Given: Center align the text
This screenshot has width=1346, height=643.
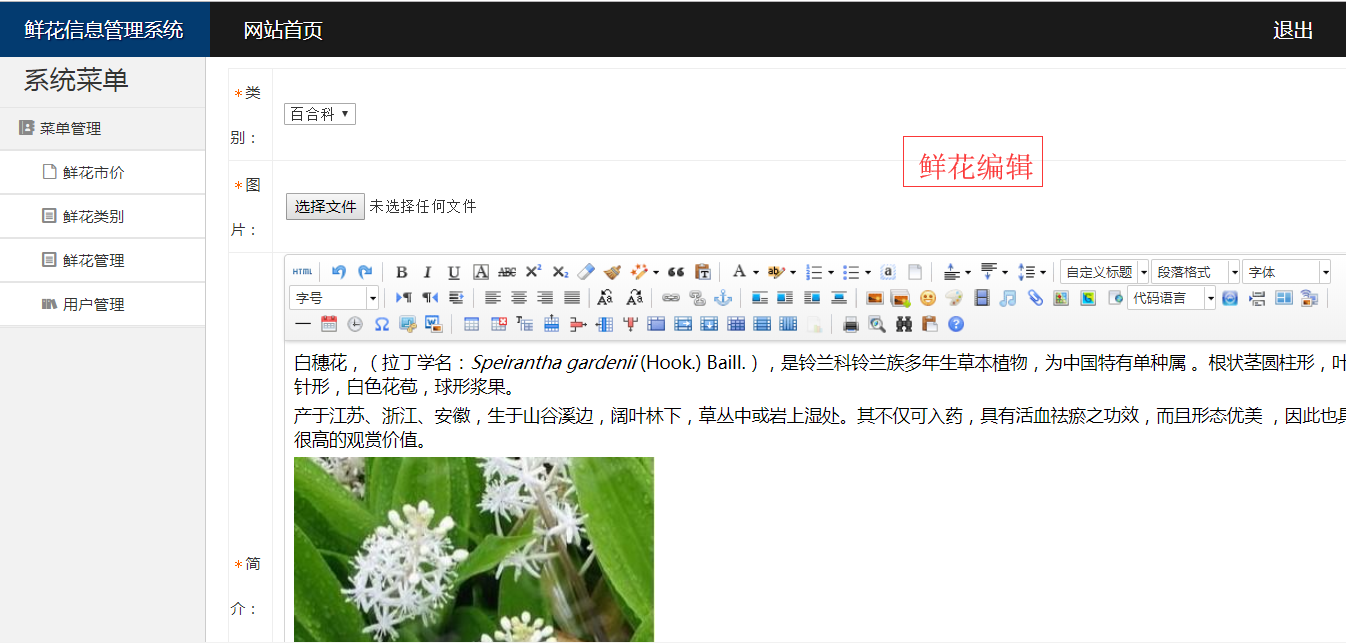Looking at the screenshot, I should (519, 297).
